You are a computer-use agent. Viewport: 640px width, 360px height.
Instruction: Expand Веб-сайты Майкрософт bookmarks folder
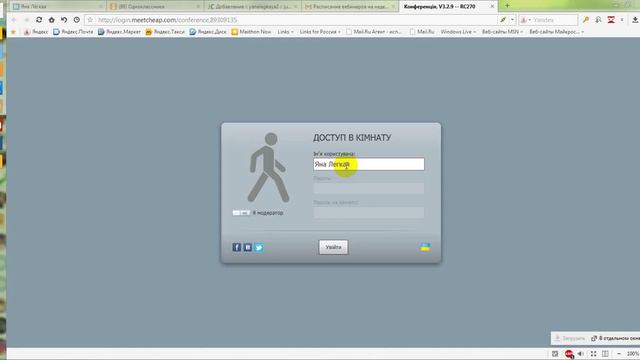(556, 31)
